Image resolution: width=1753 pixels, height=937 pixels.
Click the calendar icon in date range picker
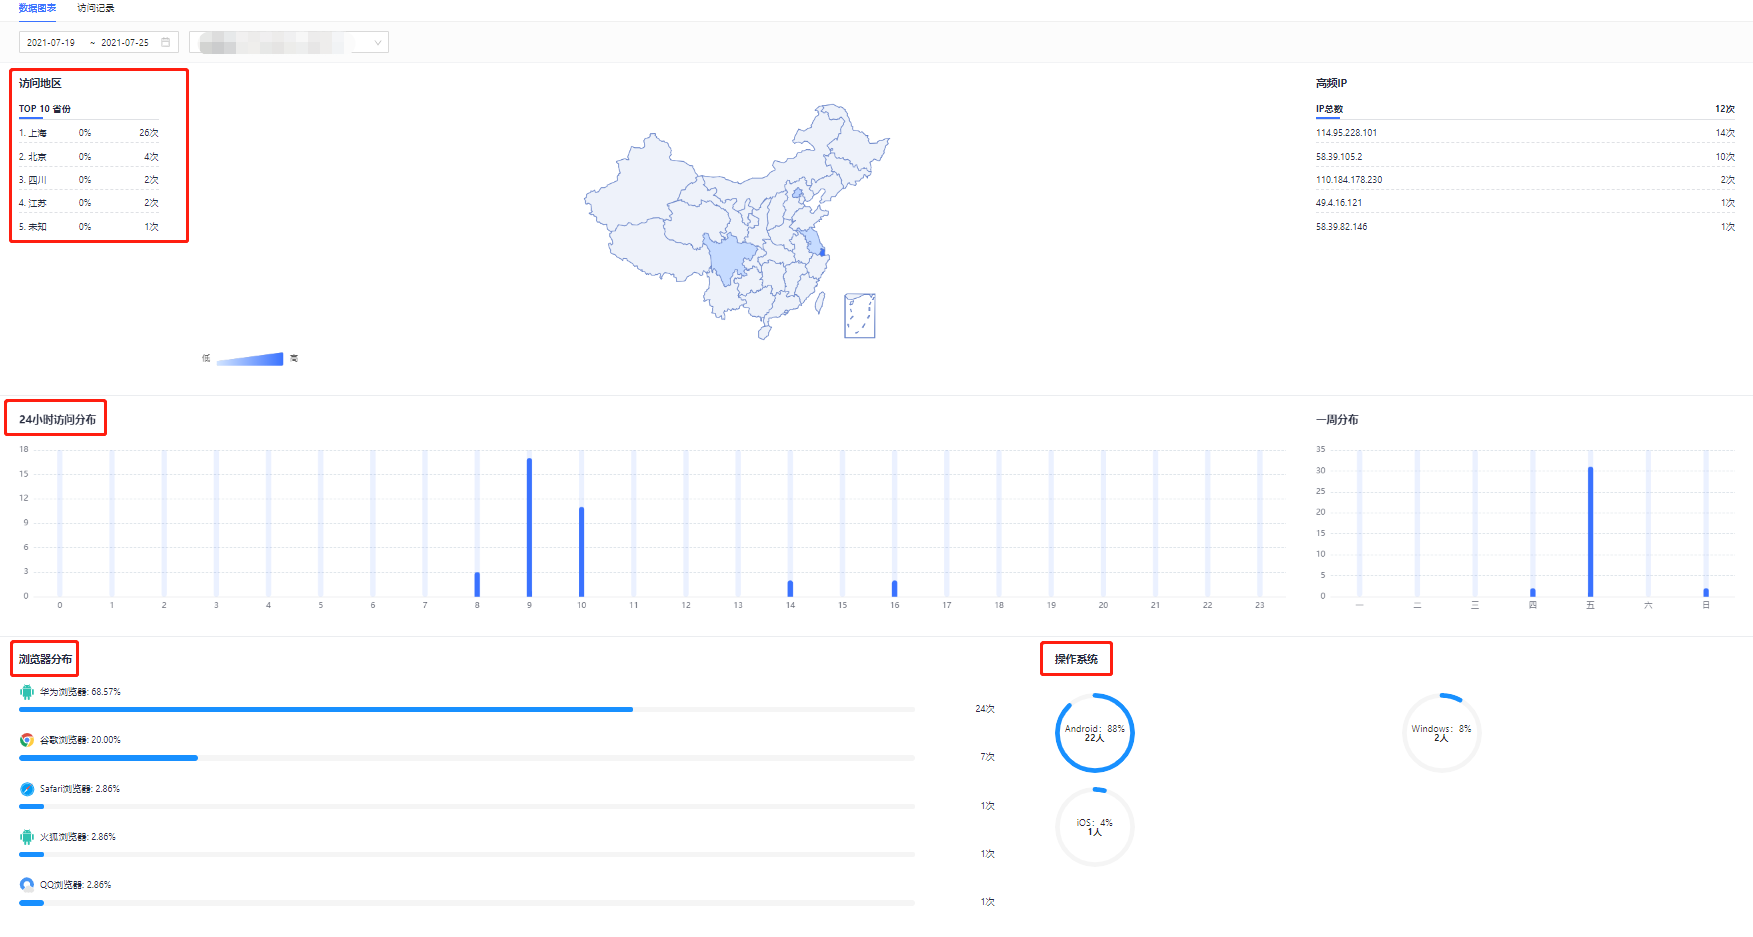click(x=166, y=42)
